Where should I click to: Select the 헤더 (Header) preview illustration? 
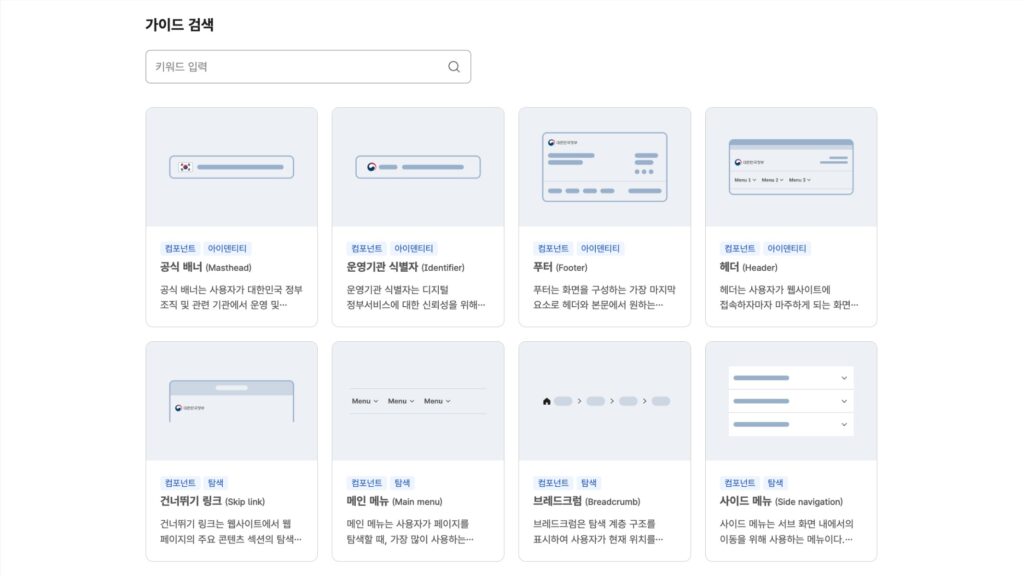(791, 167)
